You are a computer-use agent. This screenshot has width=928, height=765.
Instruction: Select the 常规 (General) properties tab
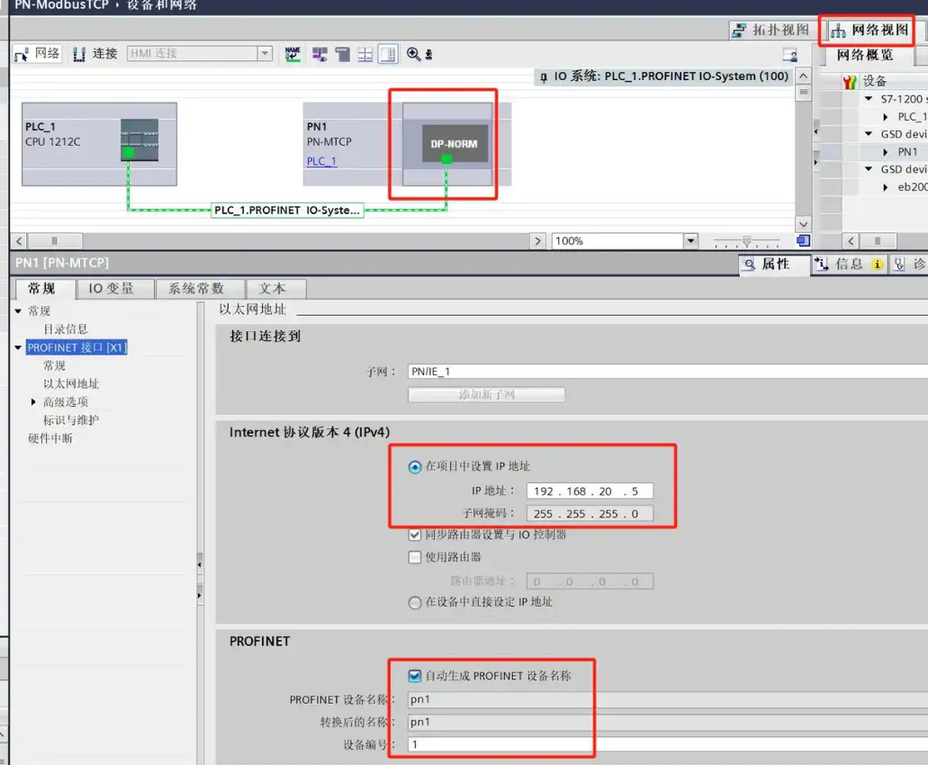[42, 289]
